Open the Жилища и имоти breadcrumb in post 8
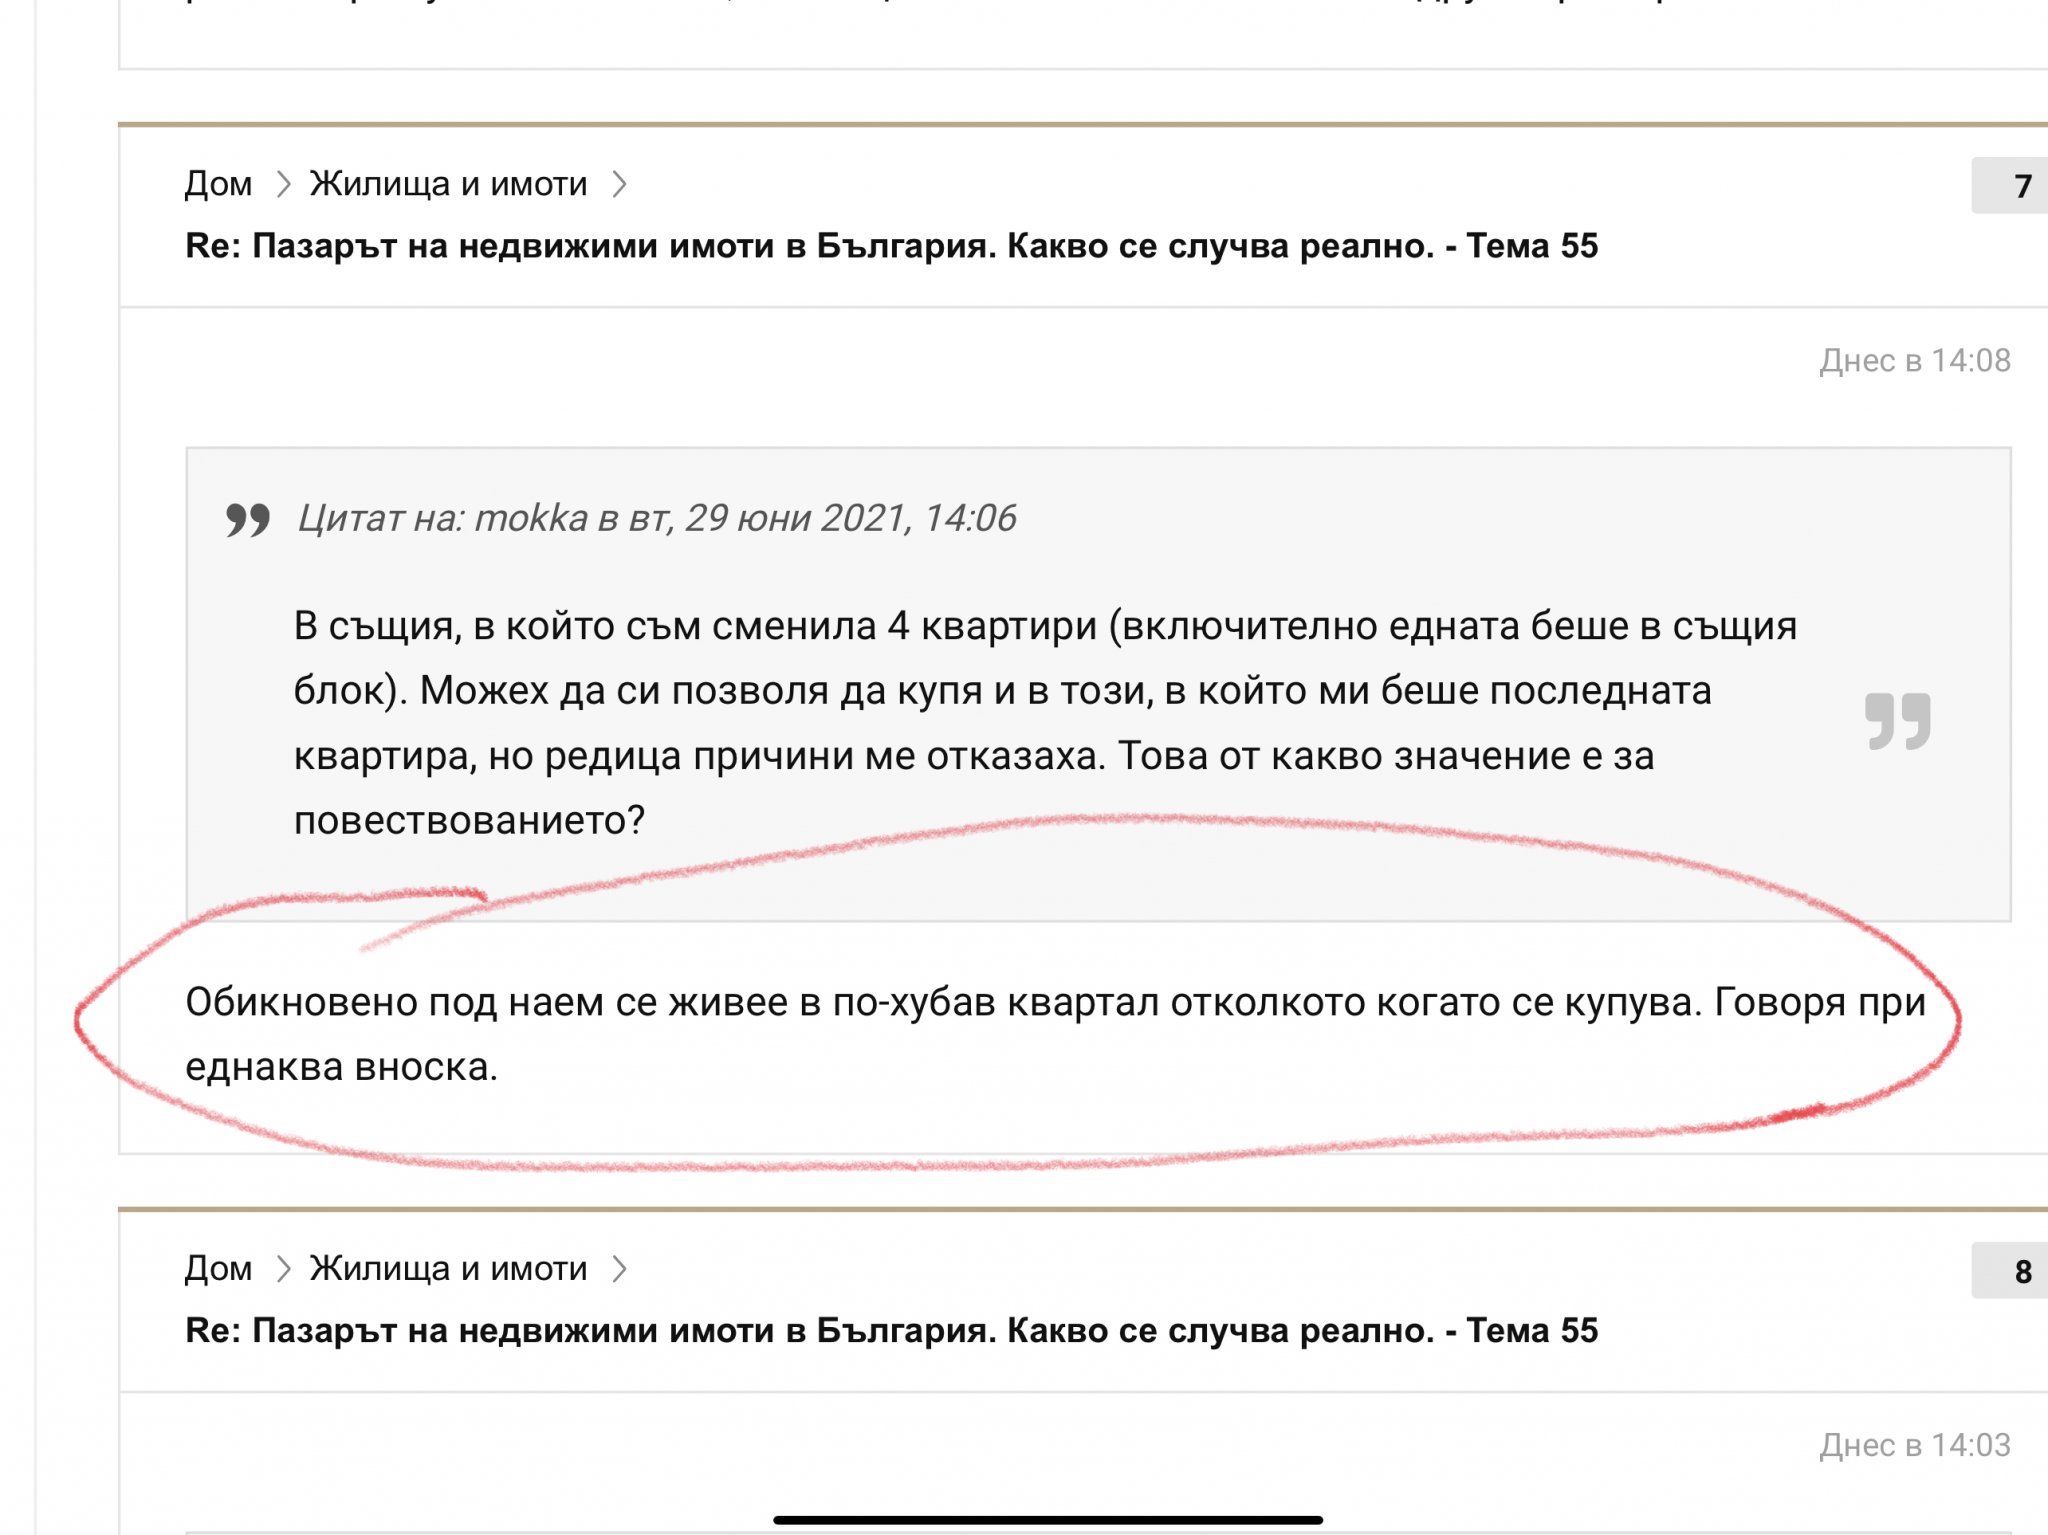2048x1535 pixels. (448, 1269)
